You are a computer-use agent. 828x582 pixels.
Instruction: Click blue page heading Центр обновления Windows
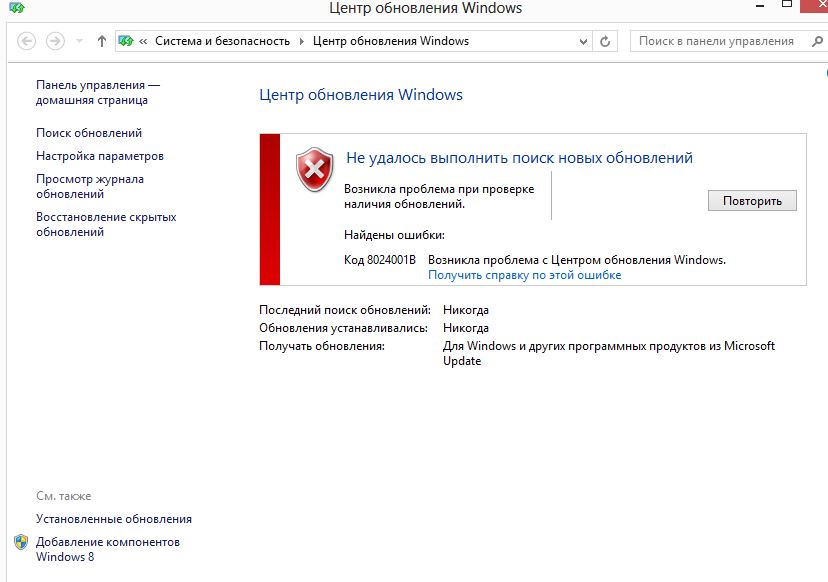361,95
